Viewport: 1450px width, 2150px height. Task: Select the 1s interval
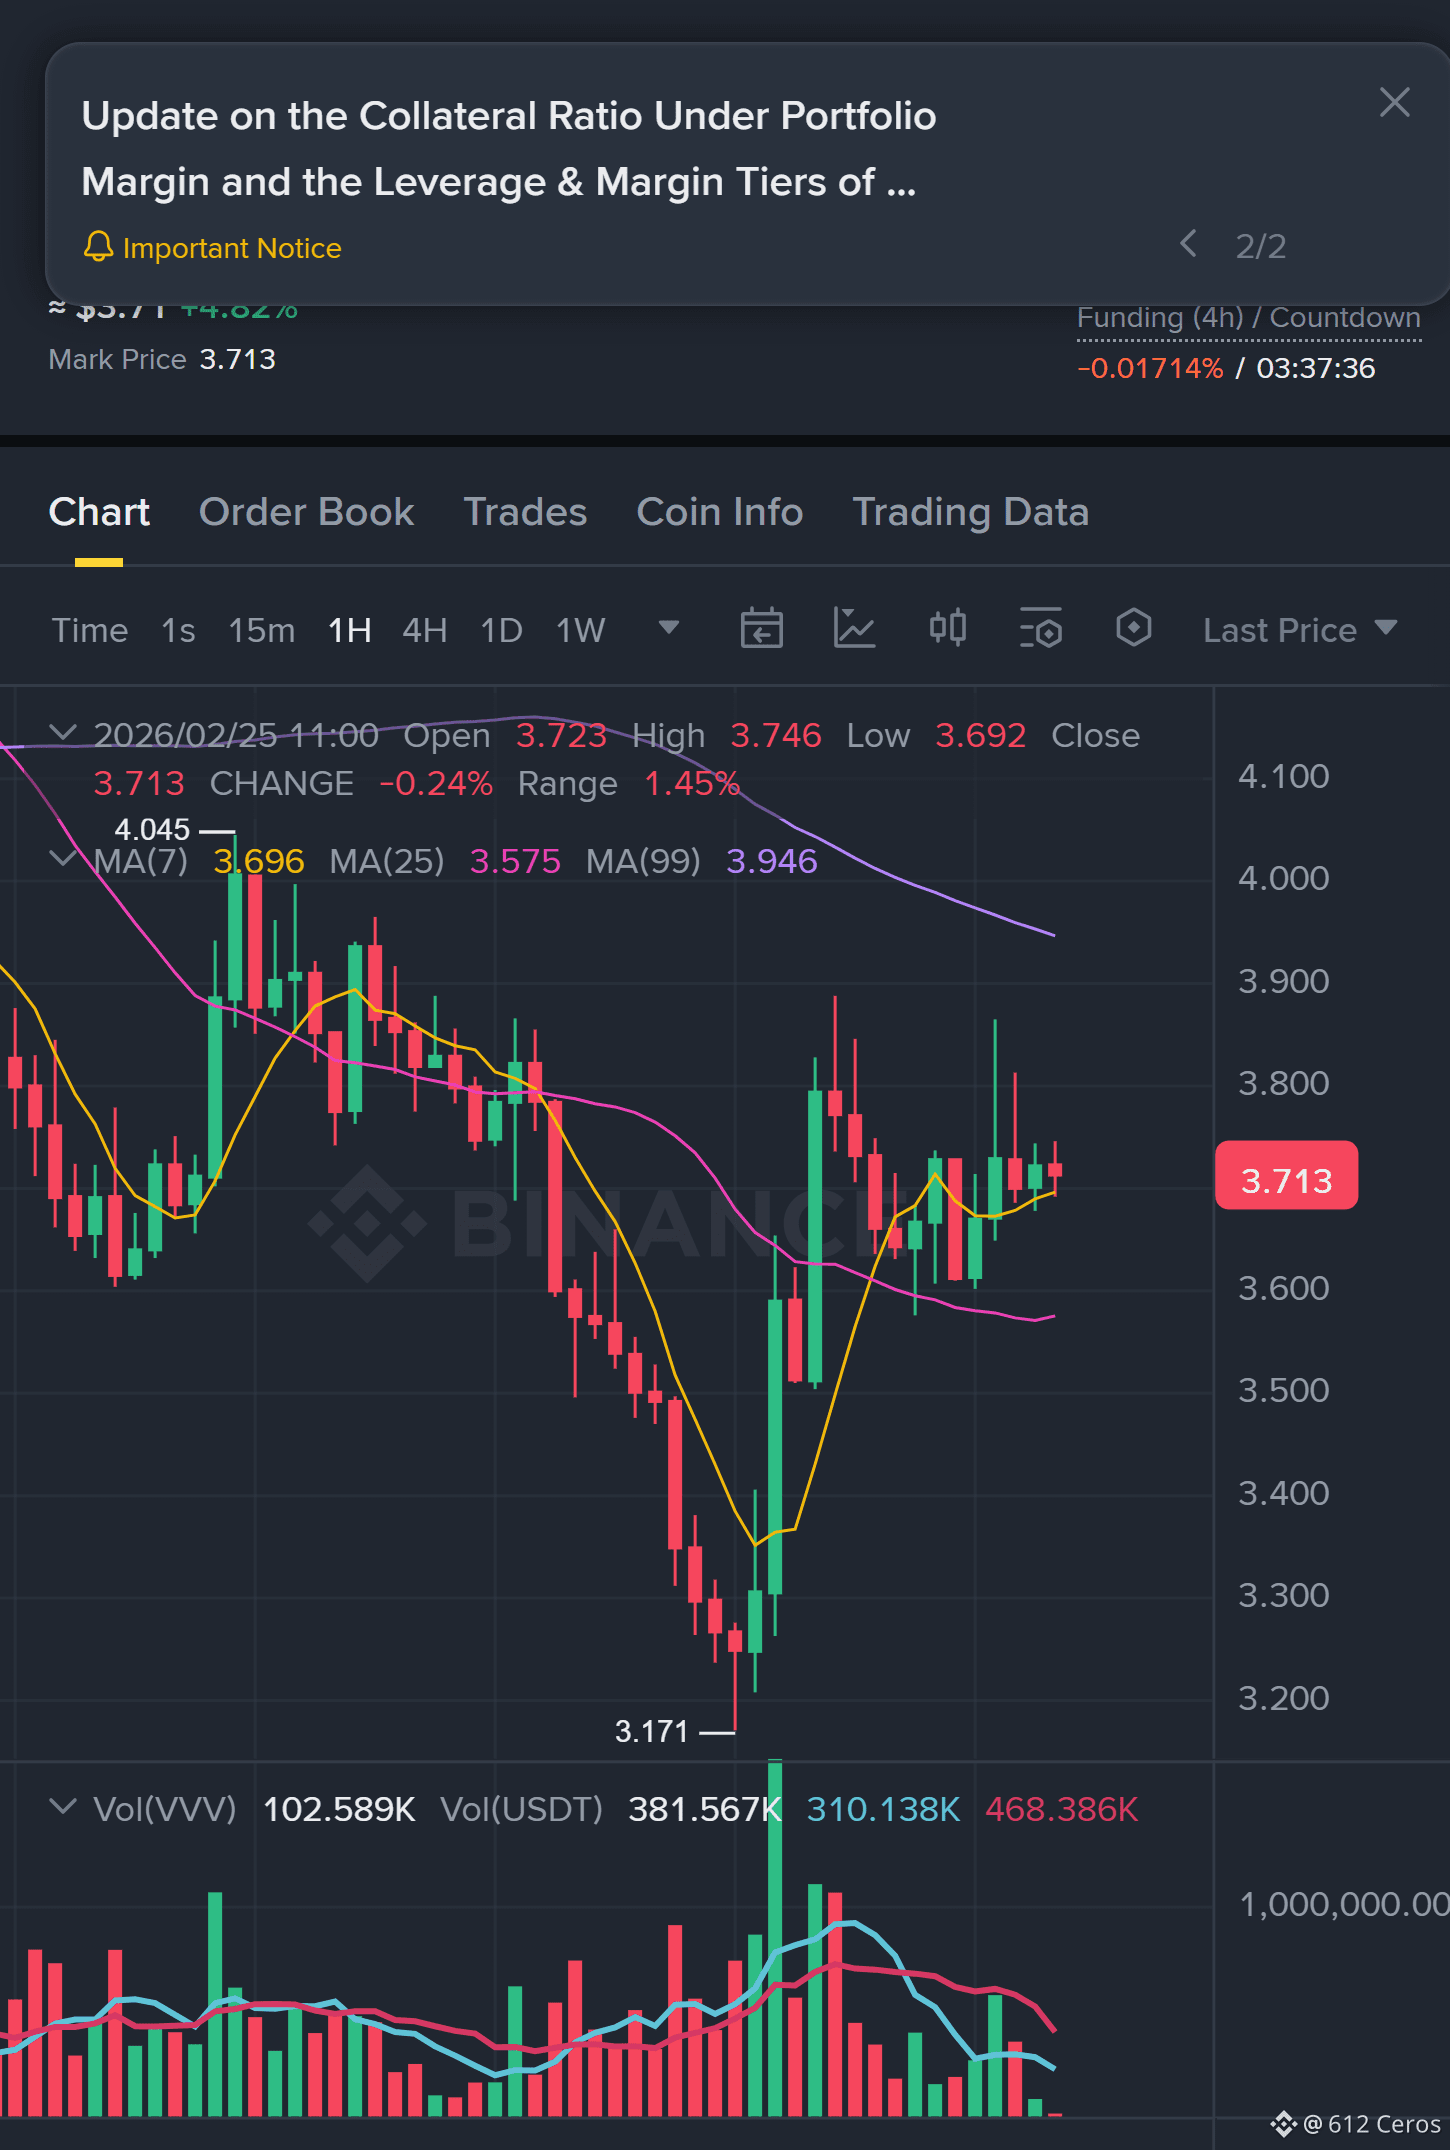coord(178,631)
